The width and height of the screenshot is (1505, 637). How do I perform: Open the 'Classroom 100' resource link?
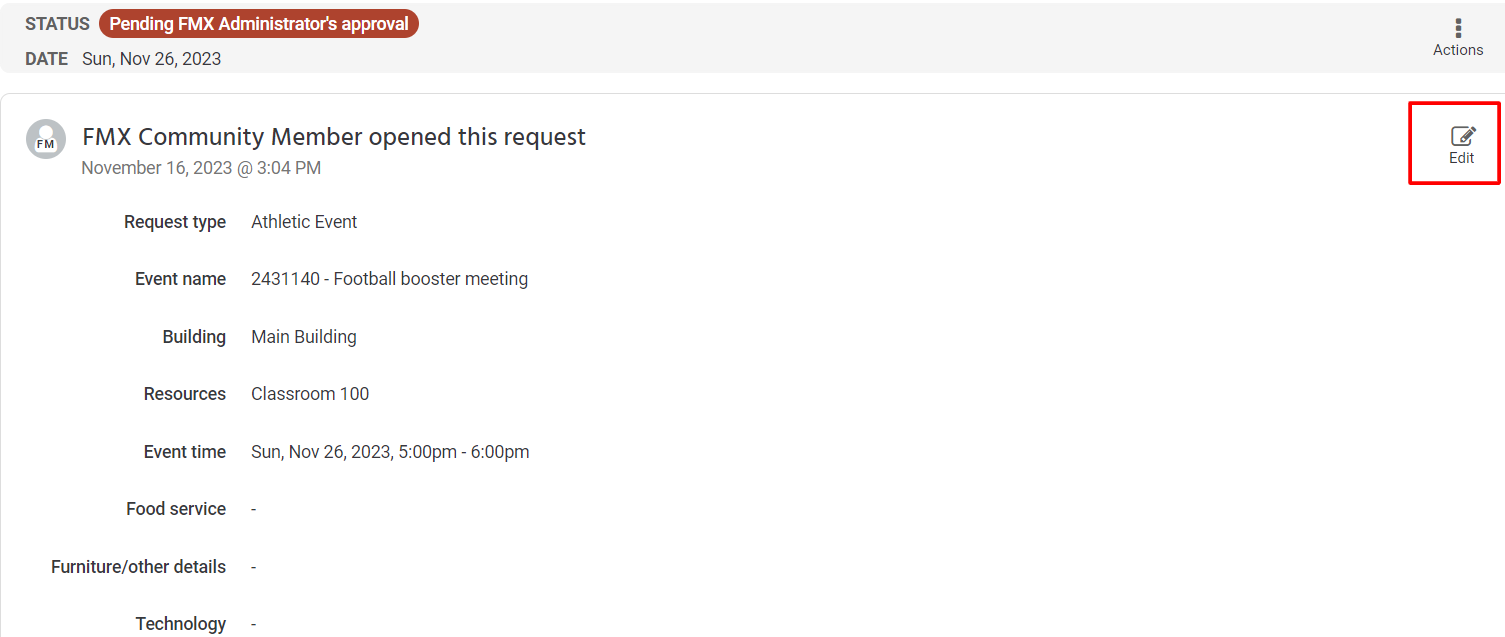pos(310,393)
